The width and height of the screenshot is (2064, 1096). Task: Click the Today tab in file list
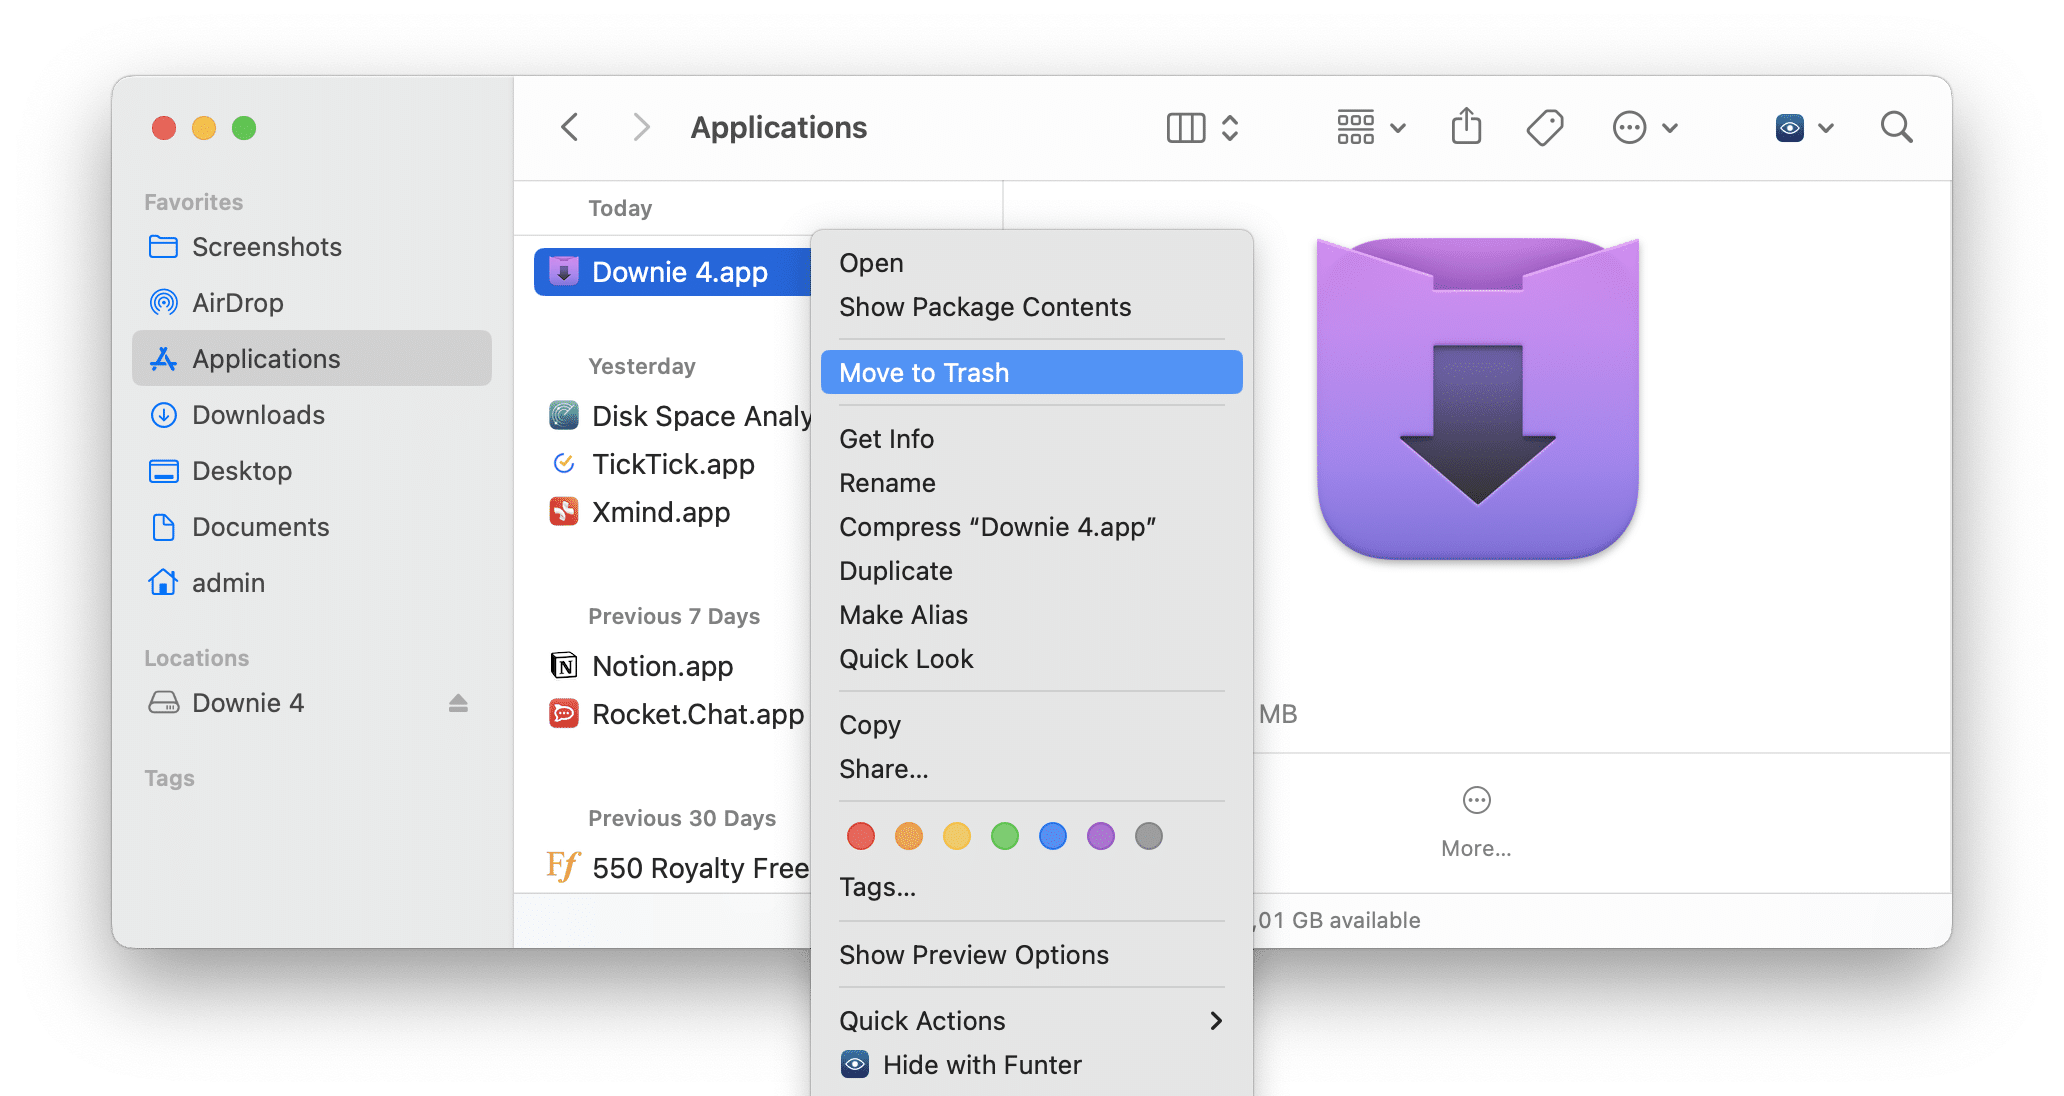point(621,207)
